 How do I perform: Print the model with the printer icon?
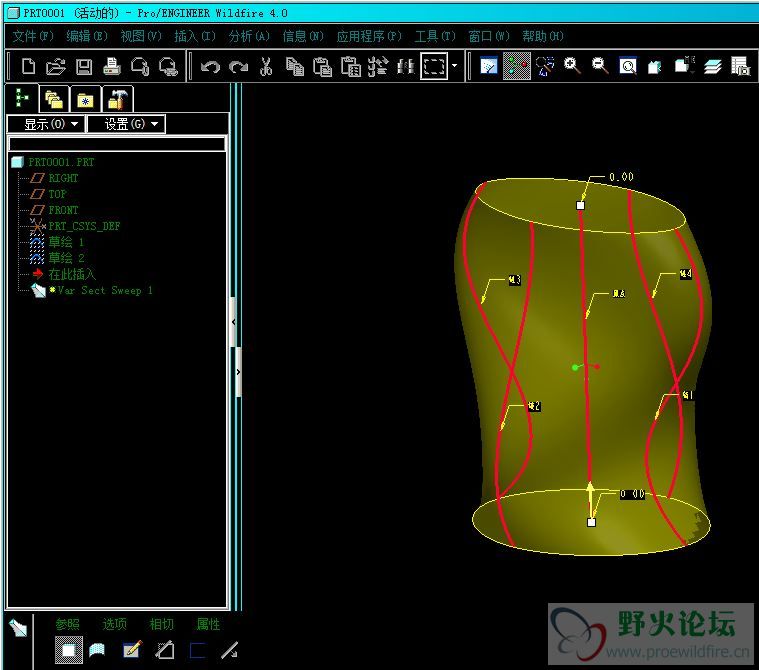112,66
